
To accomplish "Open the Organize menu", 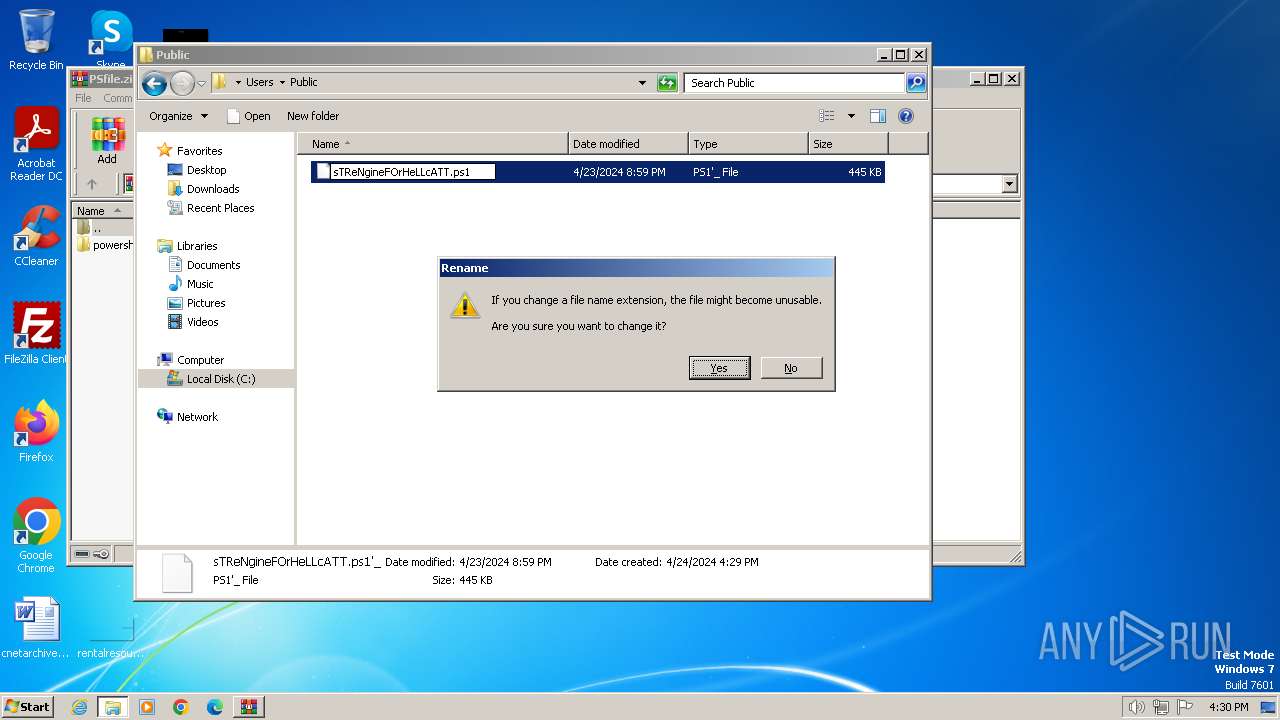I will (x=178, y=116).
